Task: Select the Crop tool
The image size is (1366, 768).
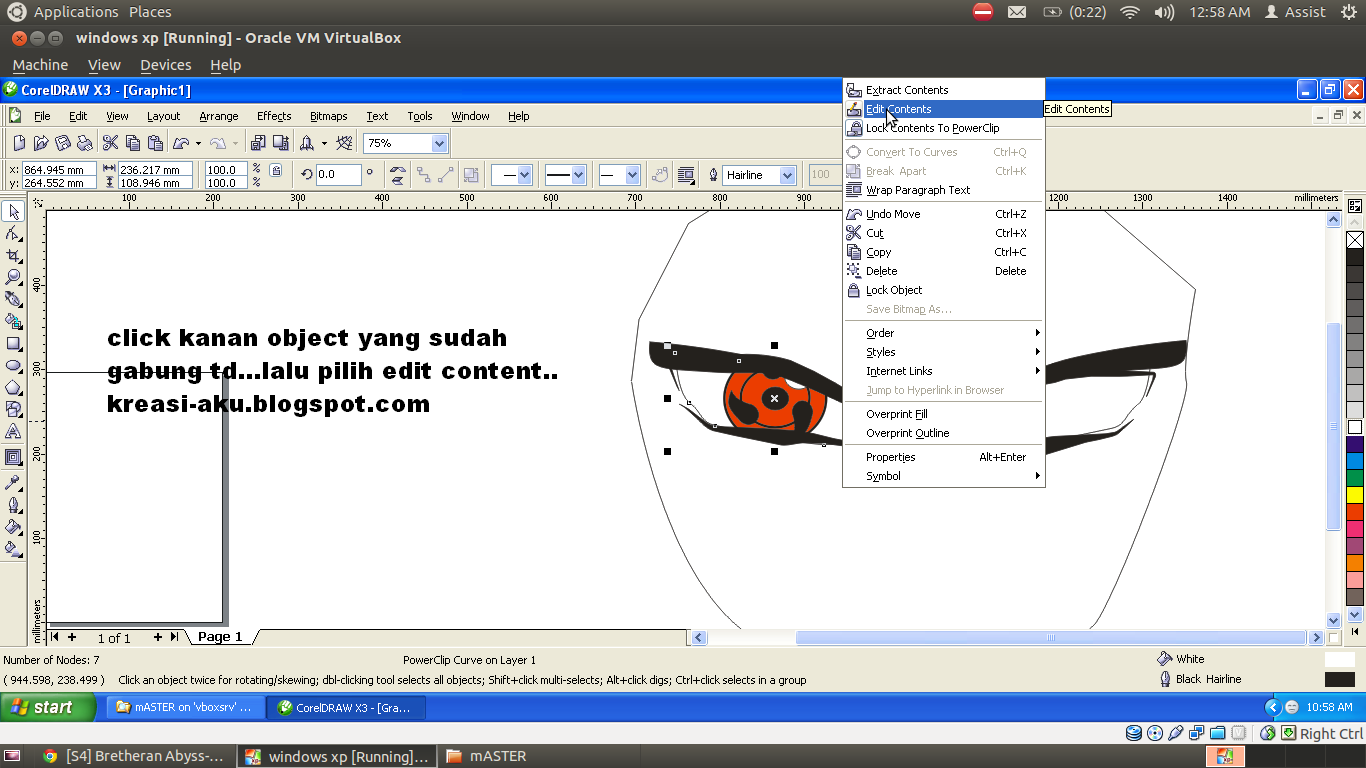Action: [x=13, y=255]
